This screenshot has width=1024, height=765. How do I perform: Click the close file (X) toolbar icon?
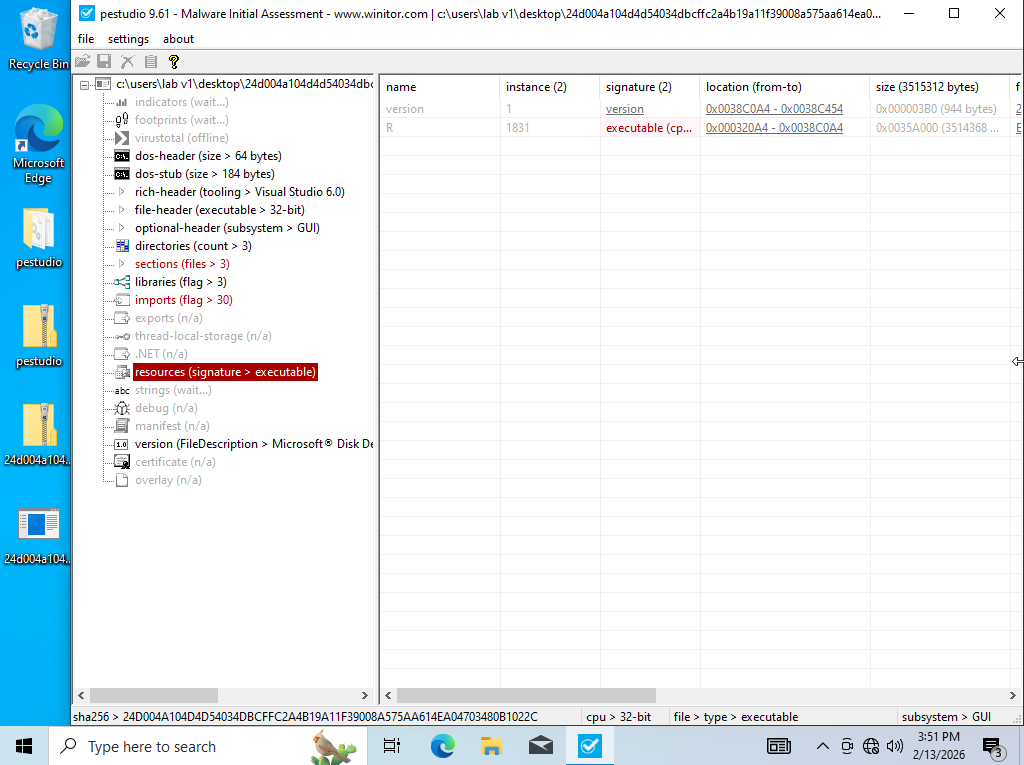tap(127, 61)
